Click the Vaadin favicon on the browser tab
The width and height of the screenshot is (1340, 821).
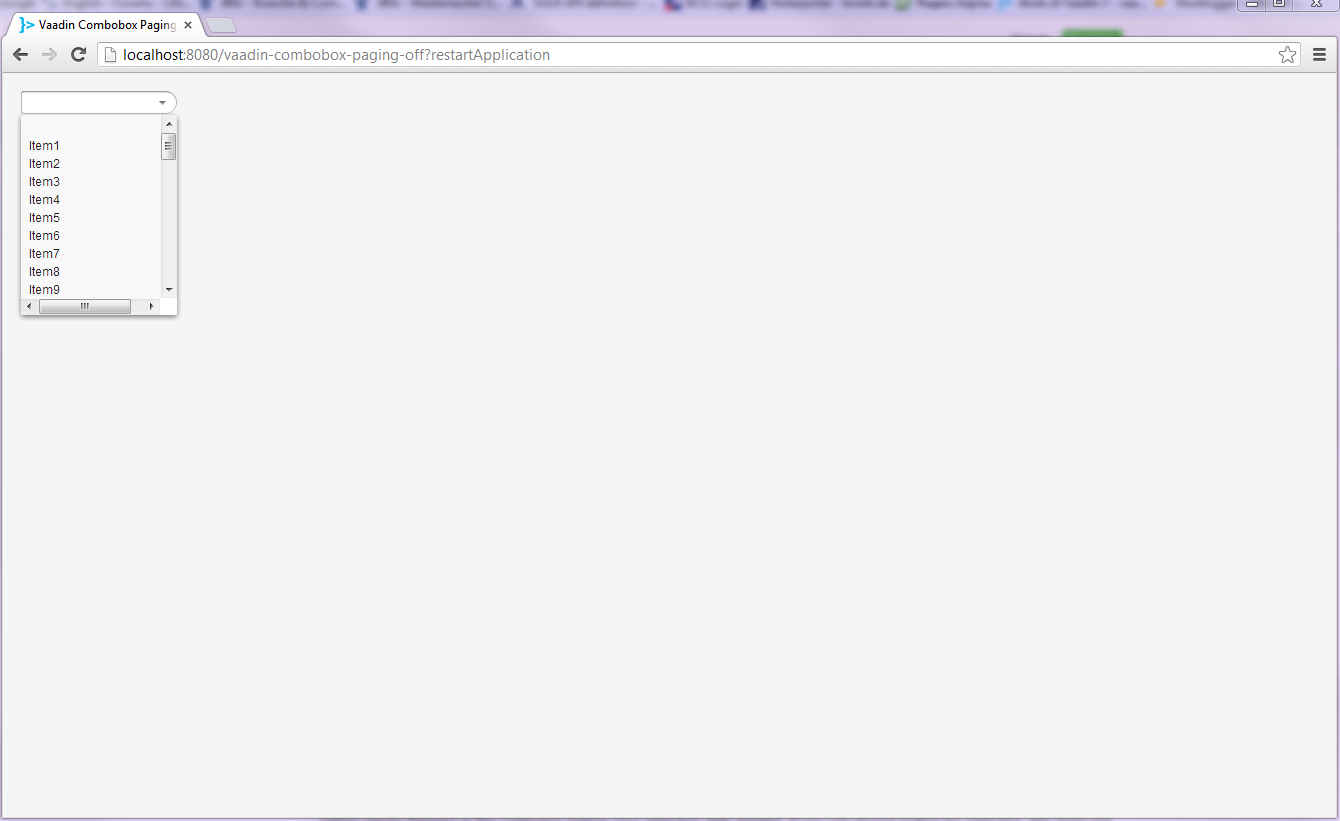pyautogui.click(x=26, y=25)
